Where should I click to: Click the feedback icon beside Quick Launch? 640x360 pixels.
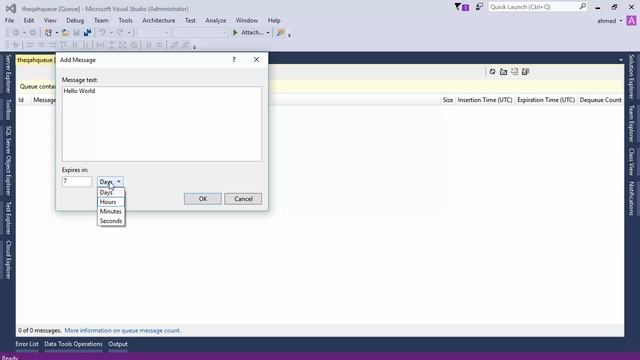click(x=479, y=7)
